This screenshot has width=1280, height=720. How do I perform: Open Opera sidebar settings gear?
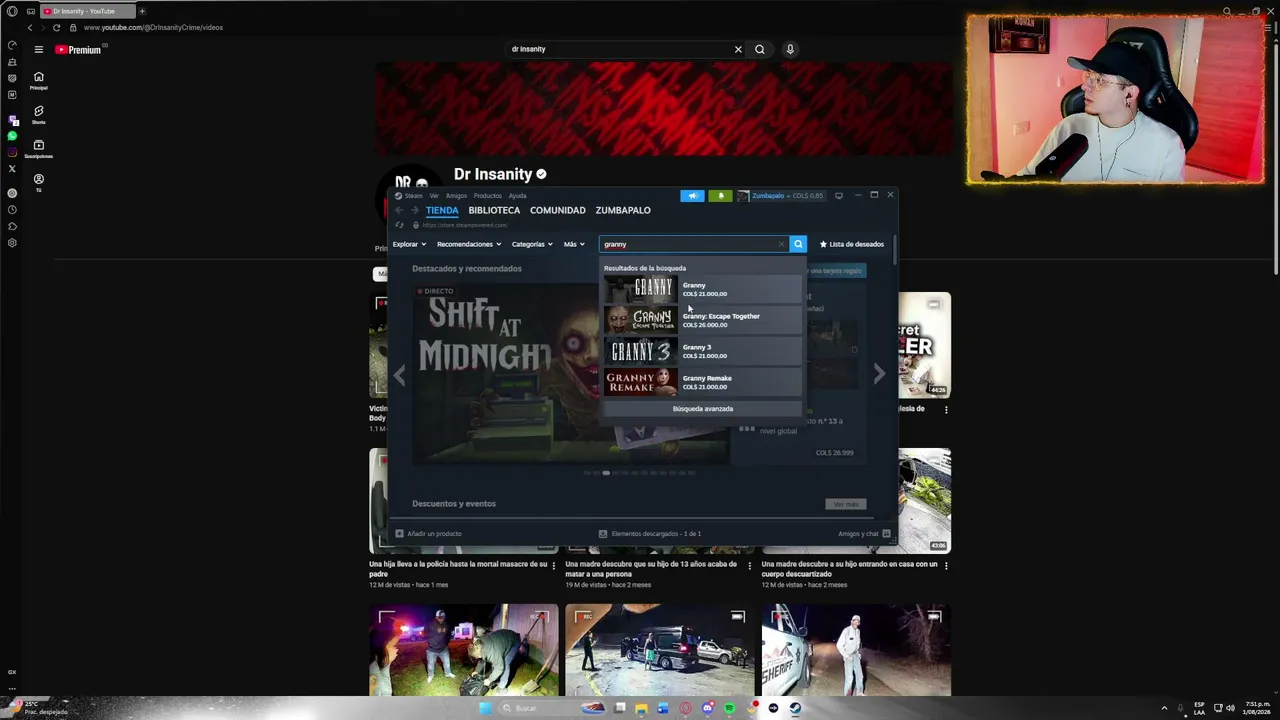pos(12,243)
